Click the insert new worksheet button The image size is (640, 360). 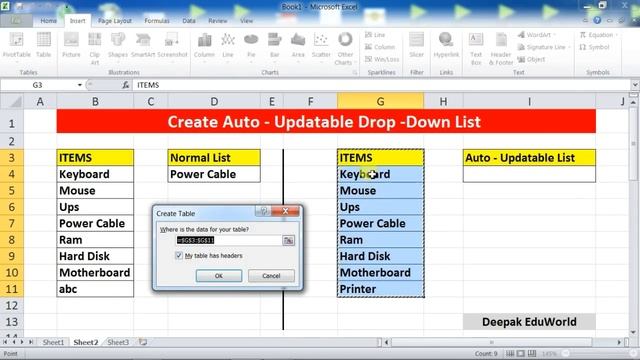point(142,342)
